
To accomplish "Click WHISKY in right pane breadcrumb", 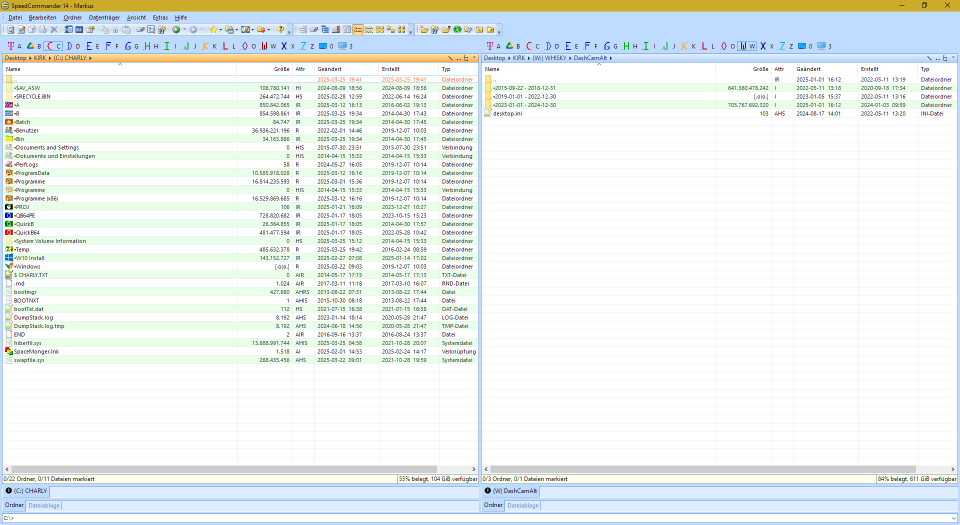I will pos(549,58).
